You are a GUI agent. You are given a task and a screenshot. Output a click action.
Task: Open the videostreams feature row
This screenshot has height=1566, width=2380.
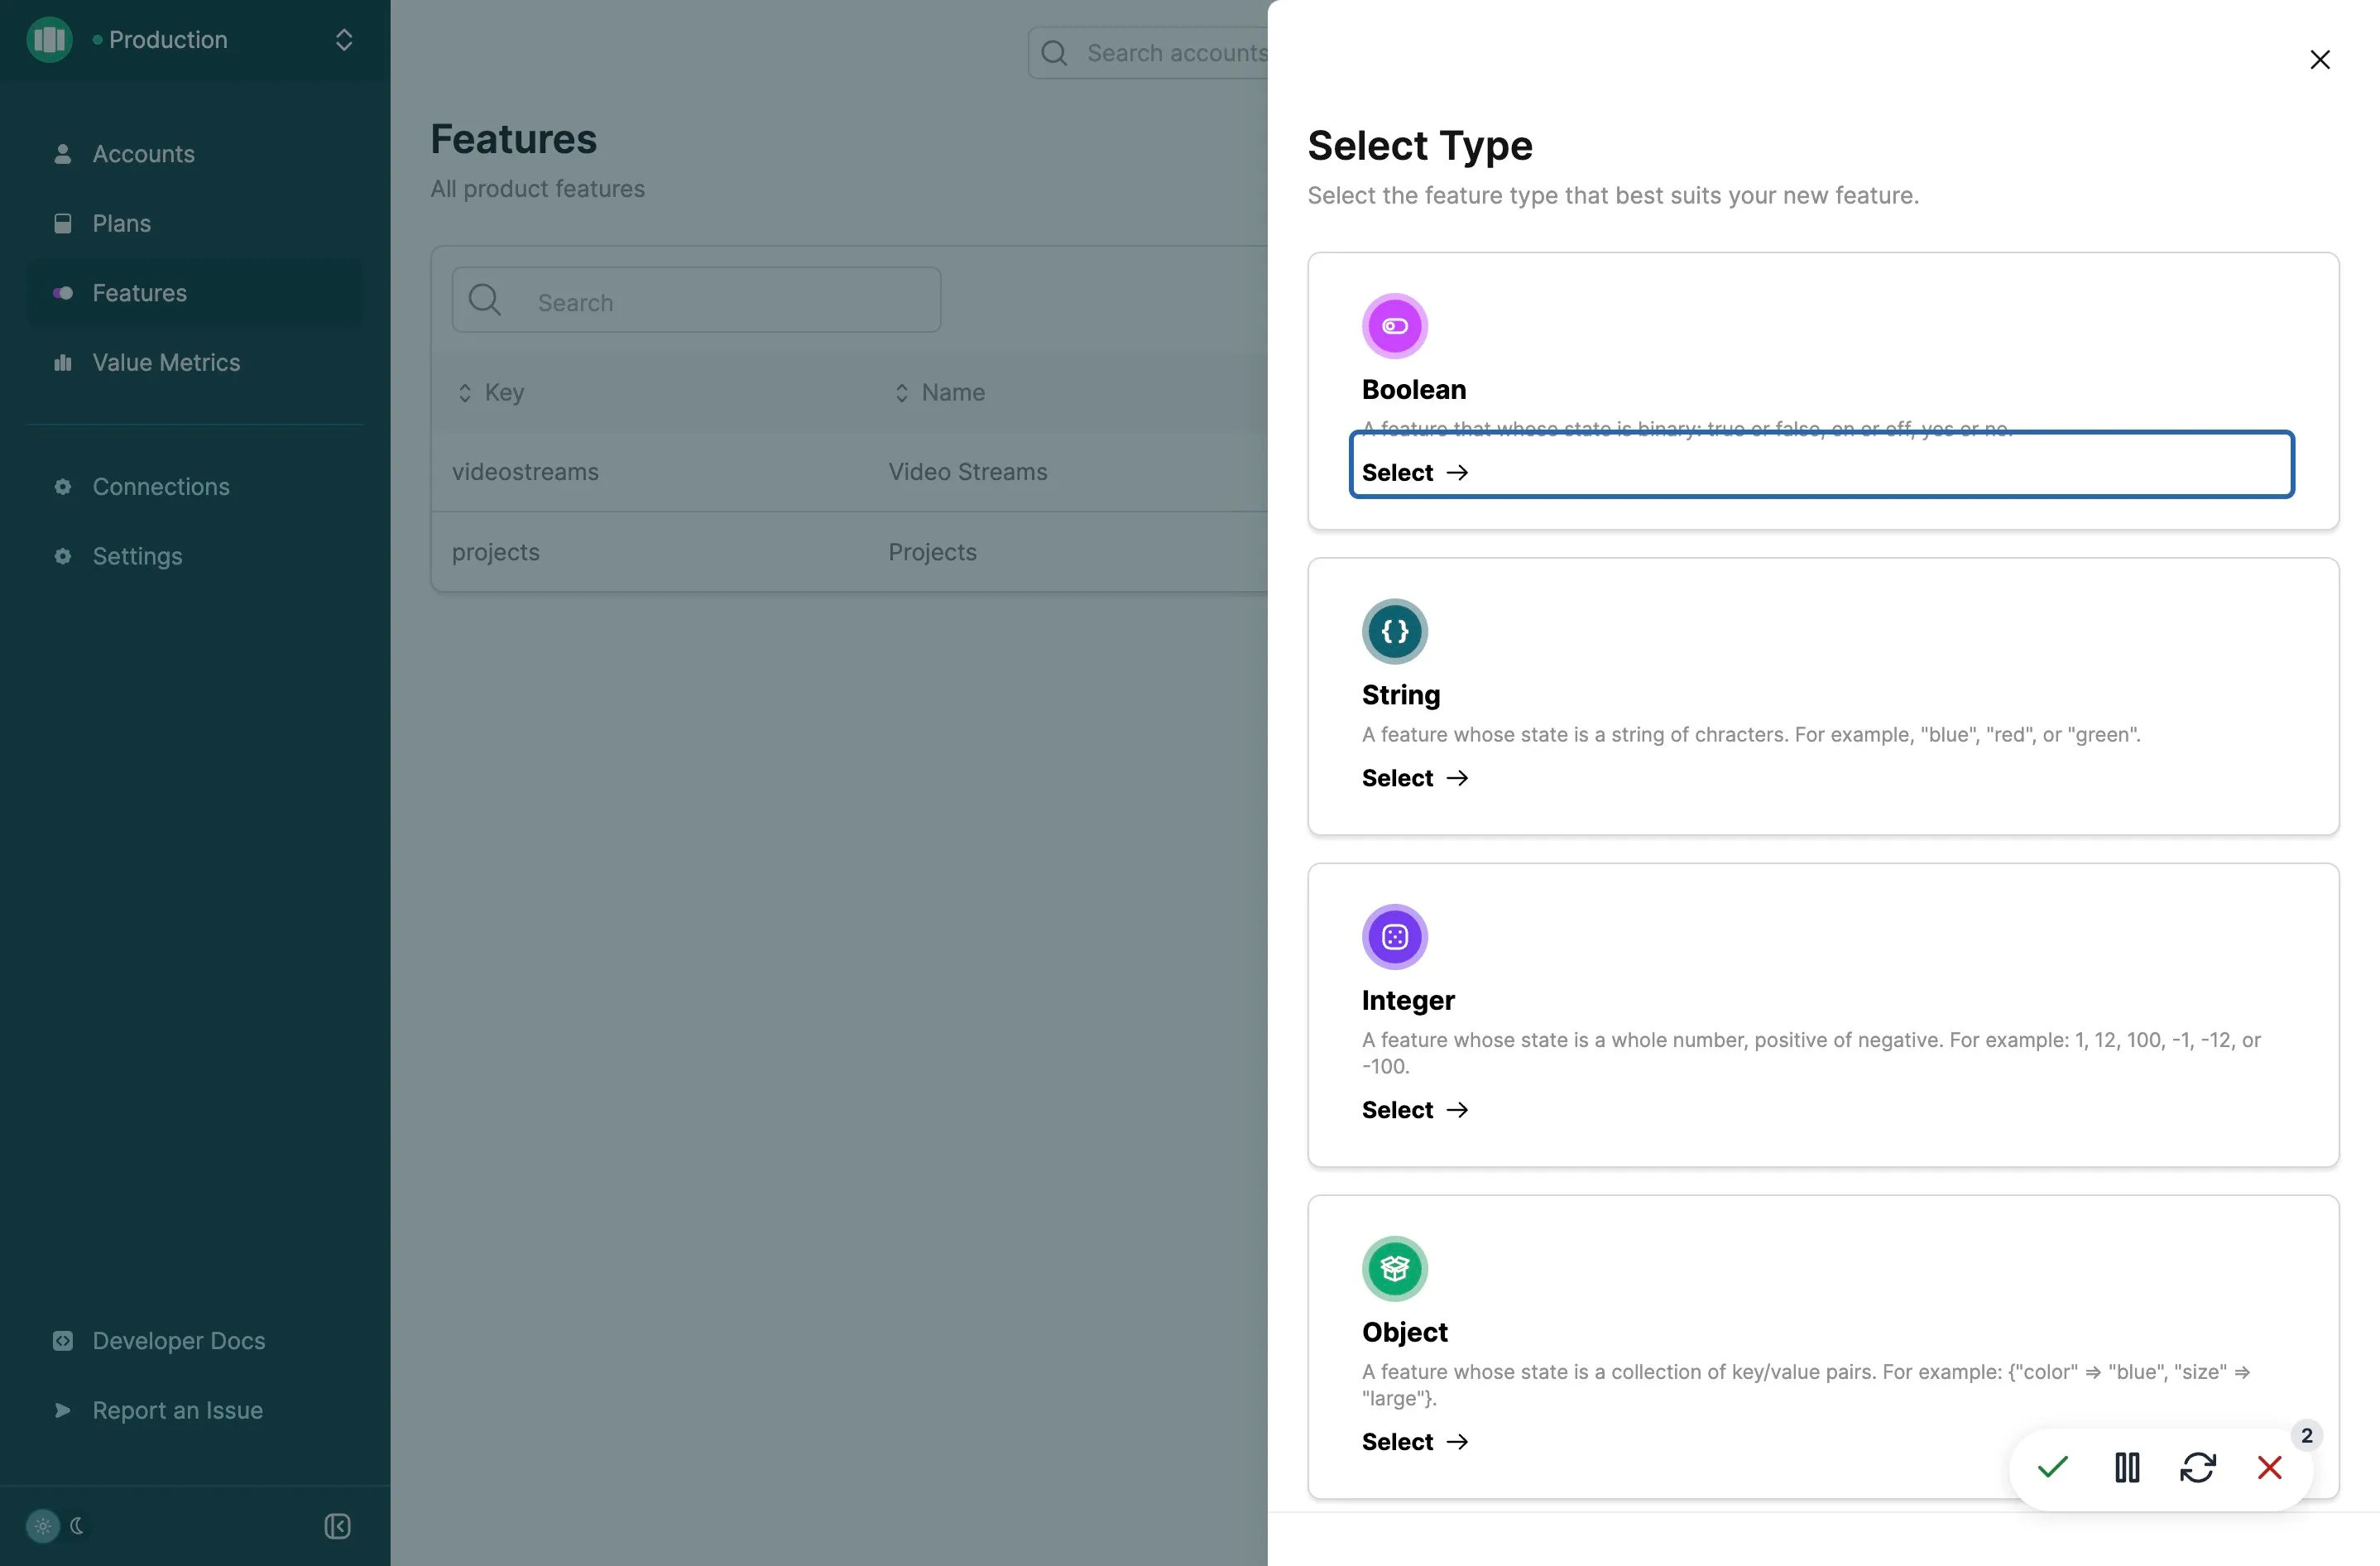click(x=849, y=472)
